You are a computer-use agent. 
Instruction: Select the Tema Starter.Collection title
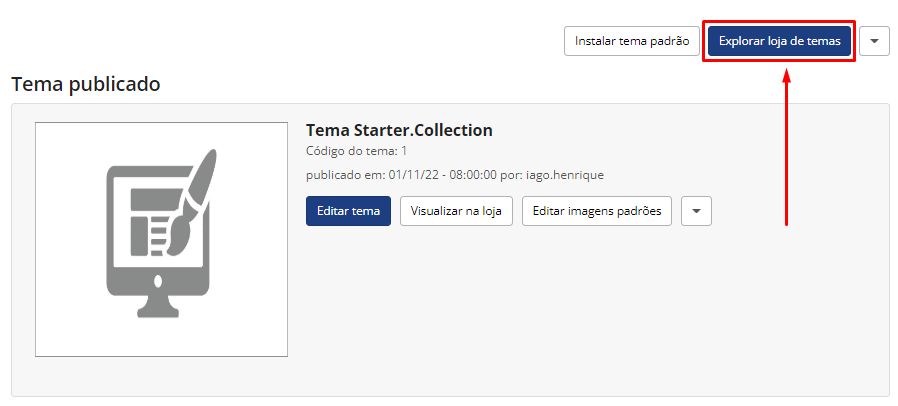pyautogui.click(x=399, y=130)
